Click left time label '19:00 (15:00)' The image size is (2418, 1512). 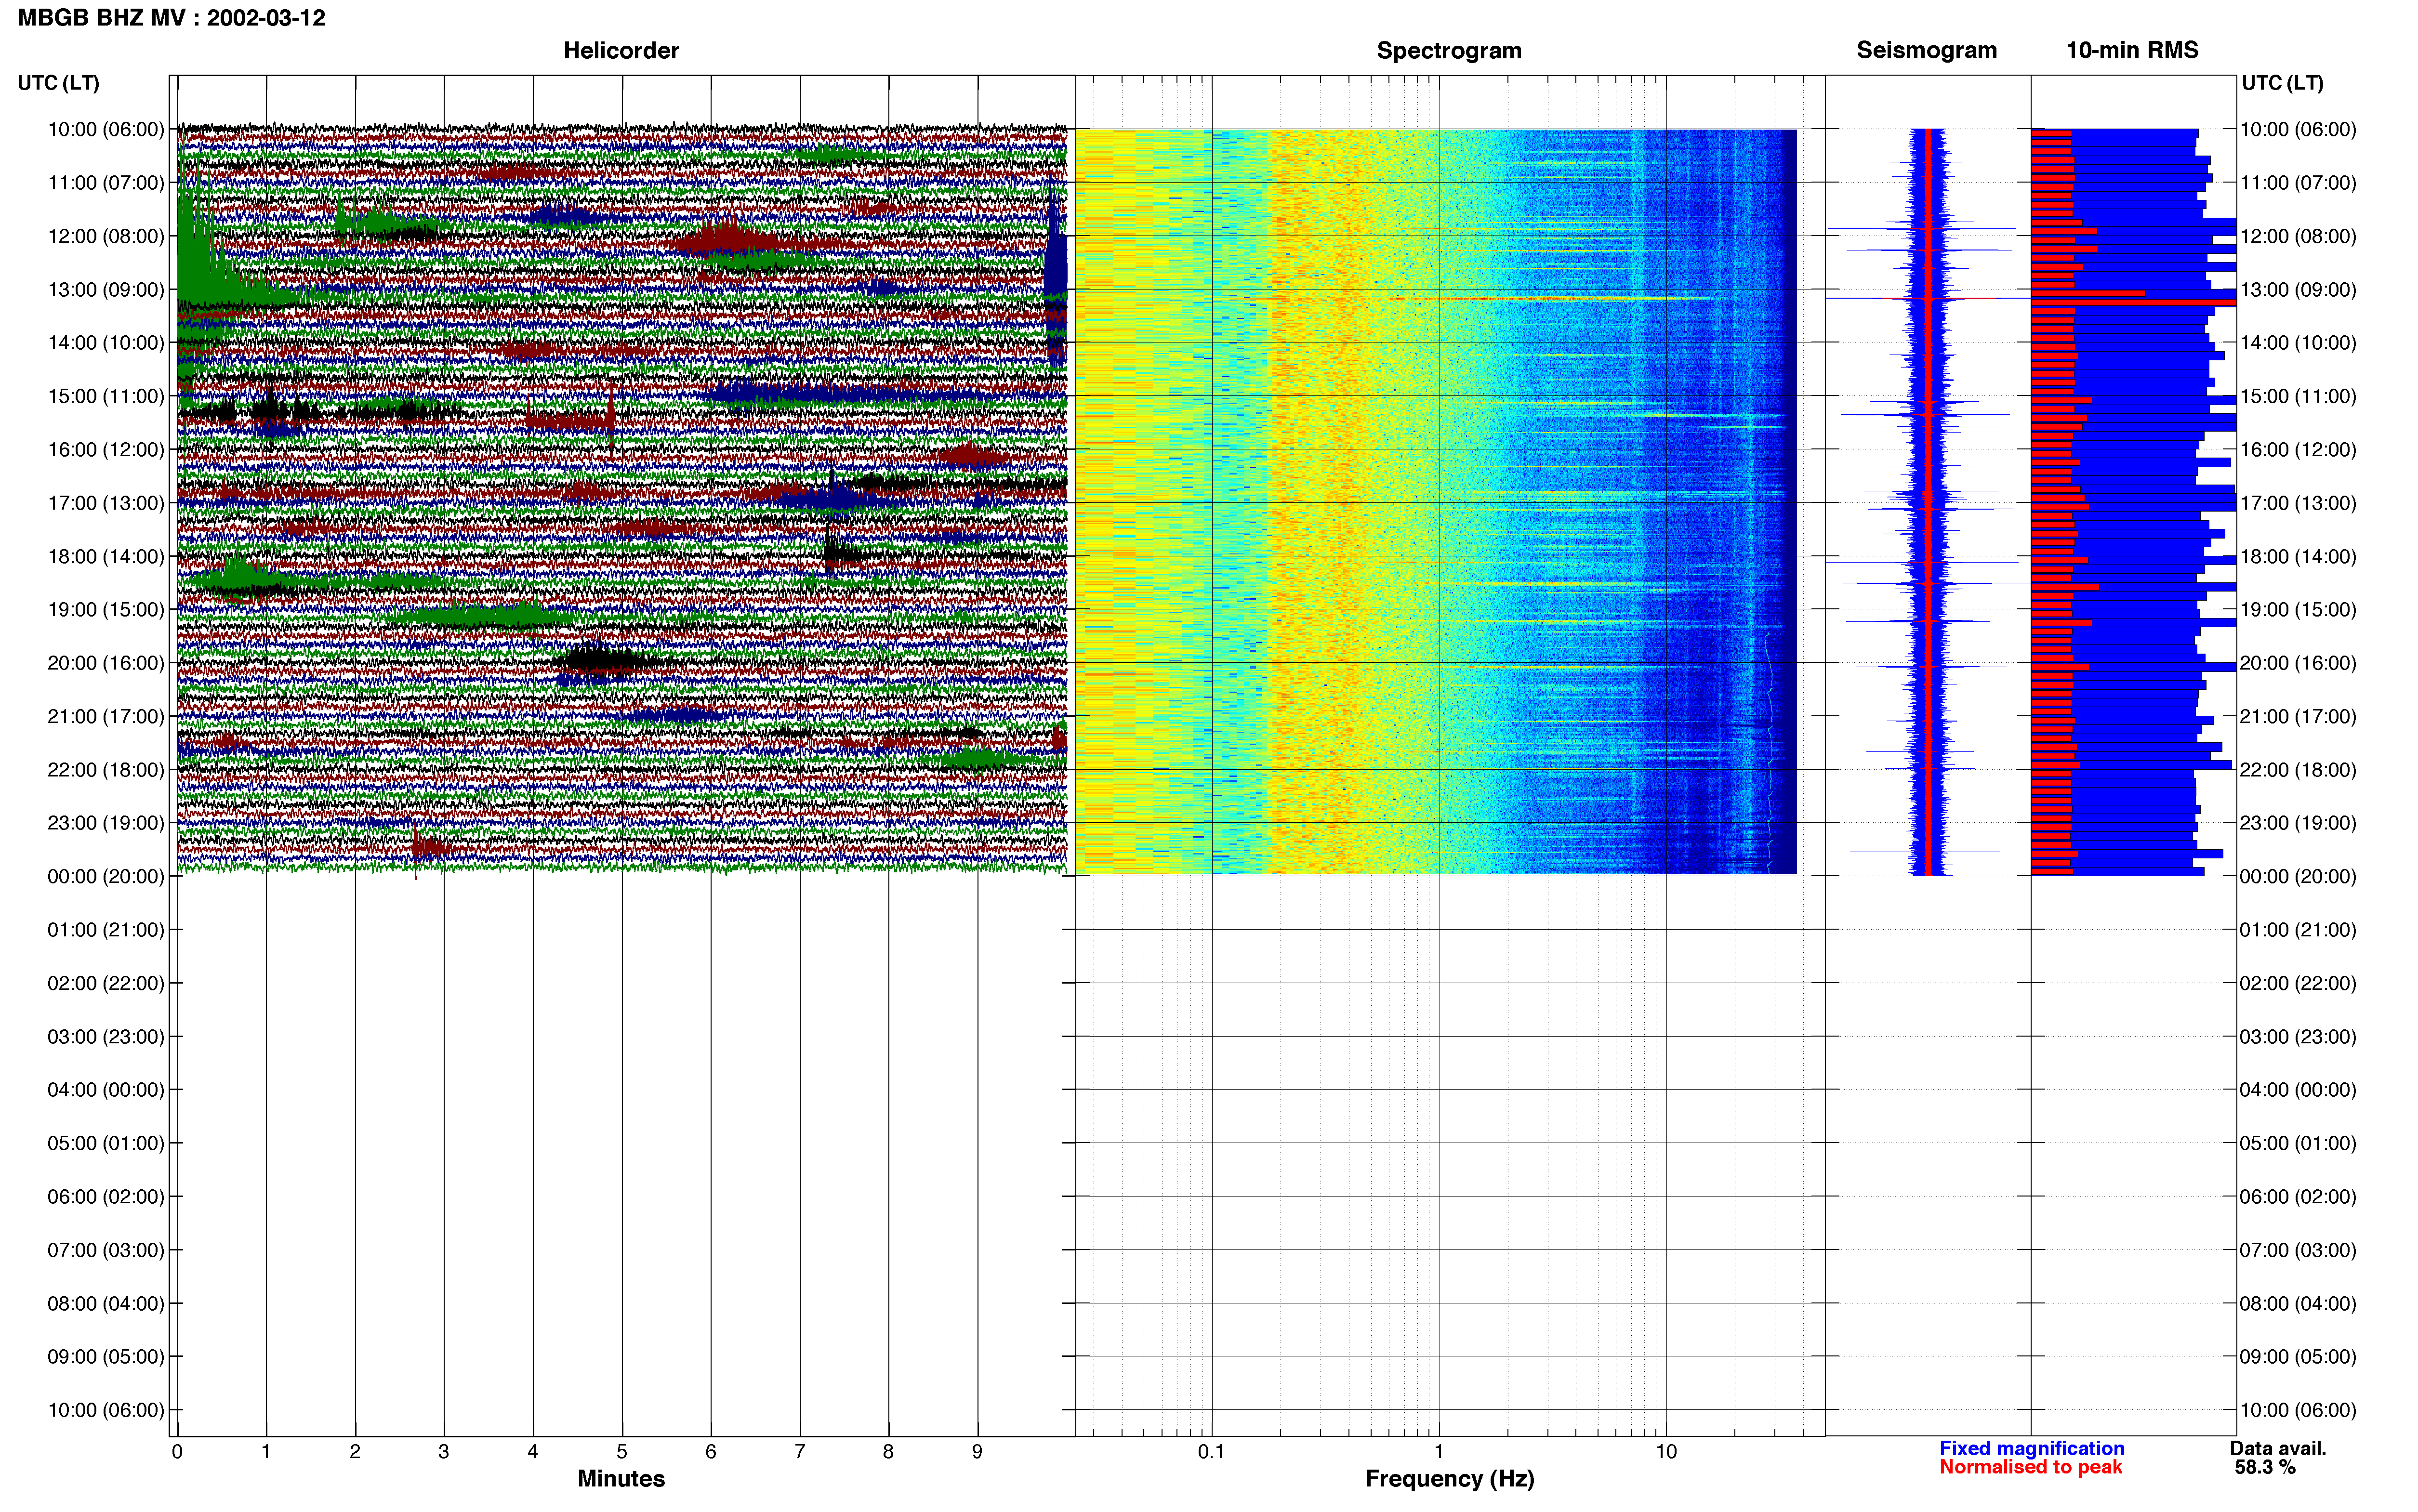tap(106, 609)
